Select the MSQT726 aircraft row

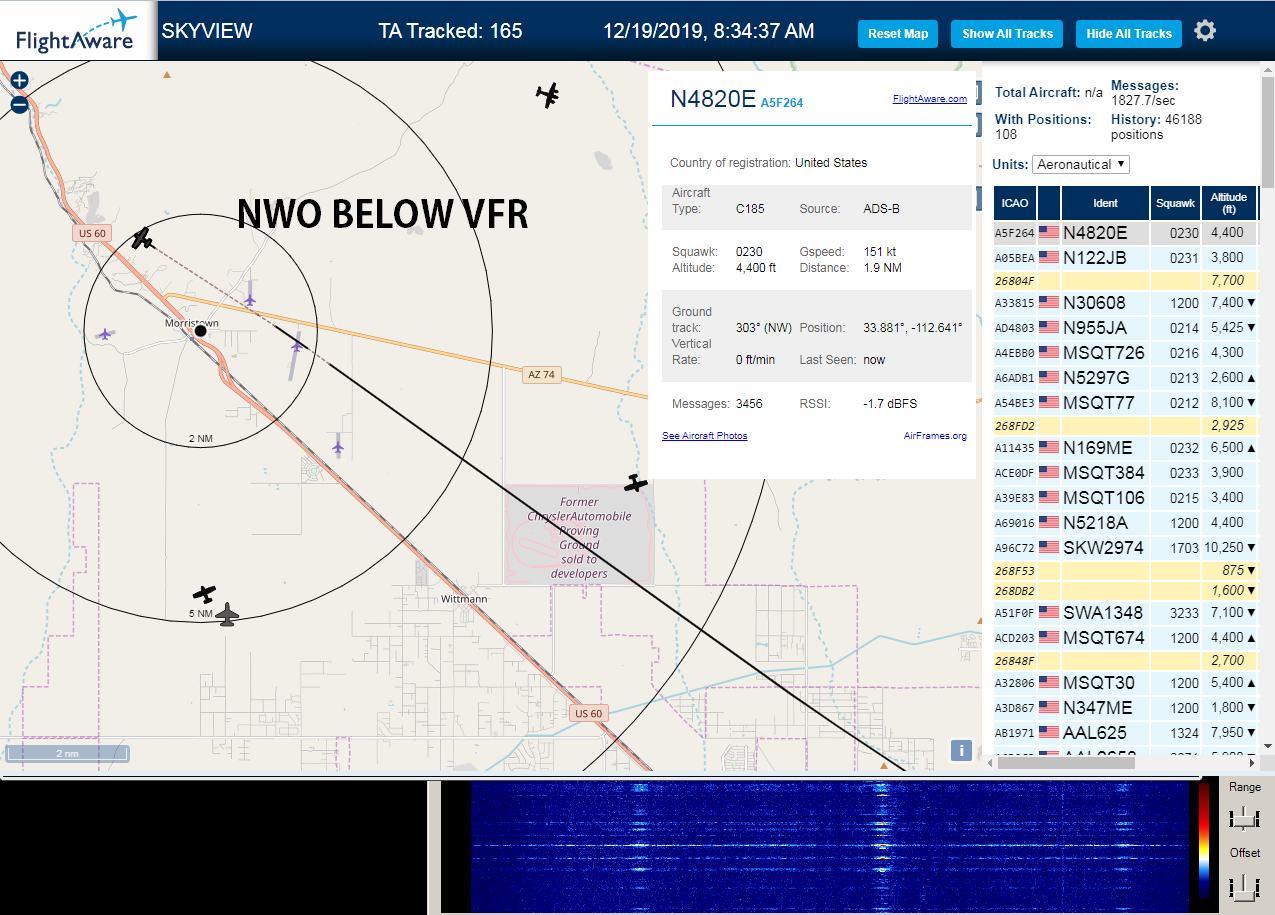(x=1125, y=353)
